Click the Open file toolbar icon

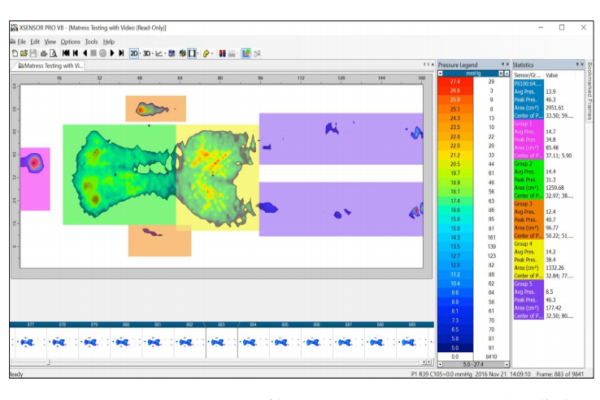(x=23, y=52)
